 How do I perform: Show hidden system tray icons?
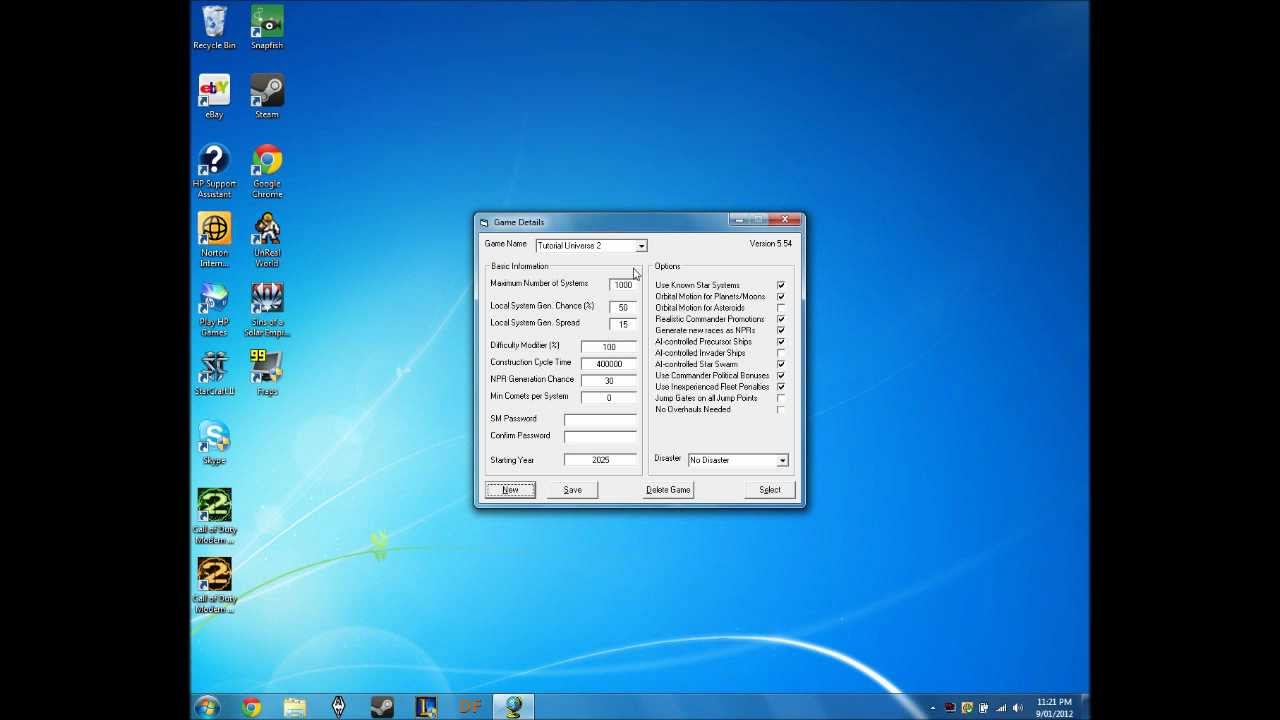coord(933,708)
